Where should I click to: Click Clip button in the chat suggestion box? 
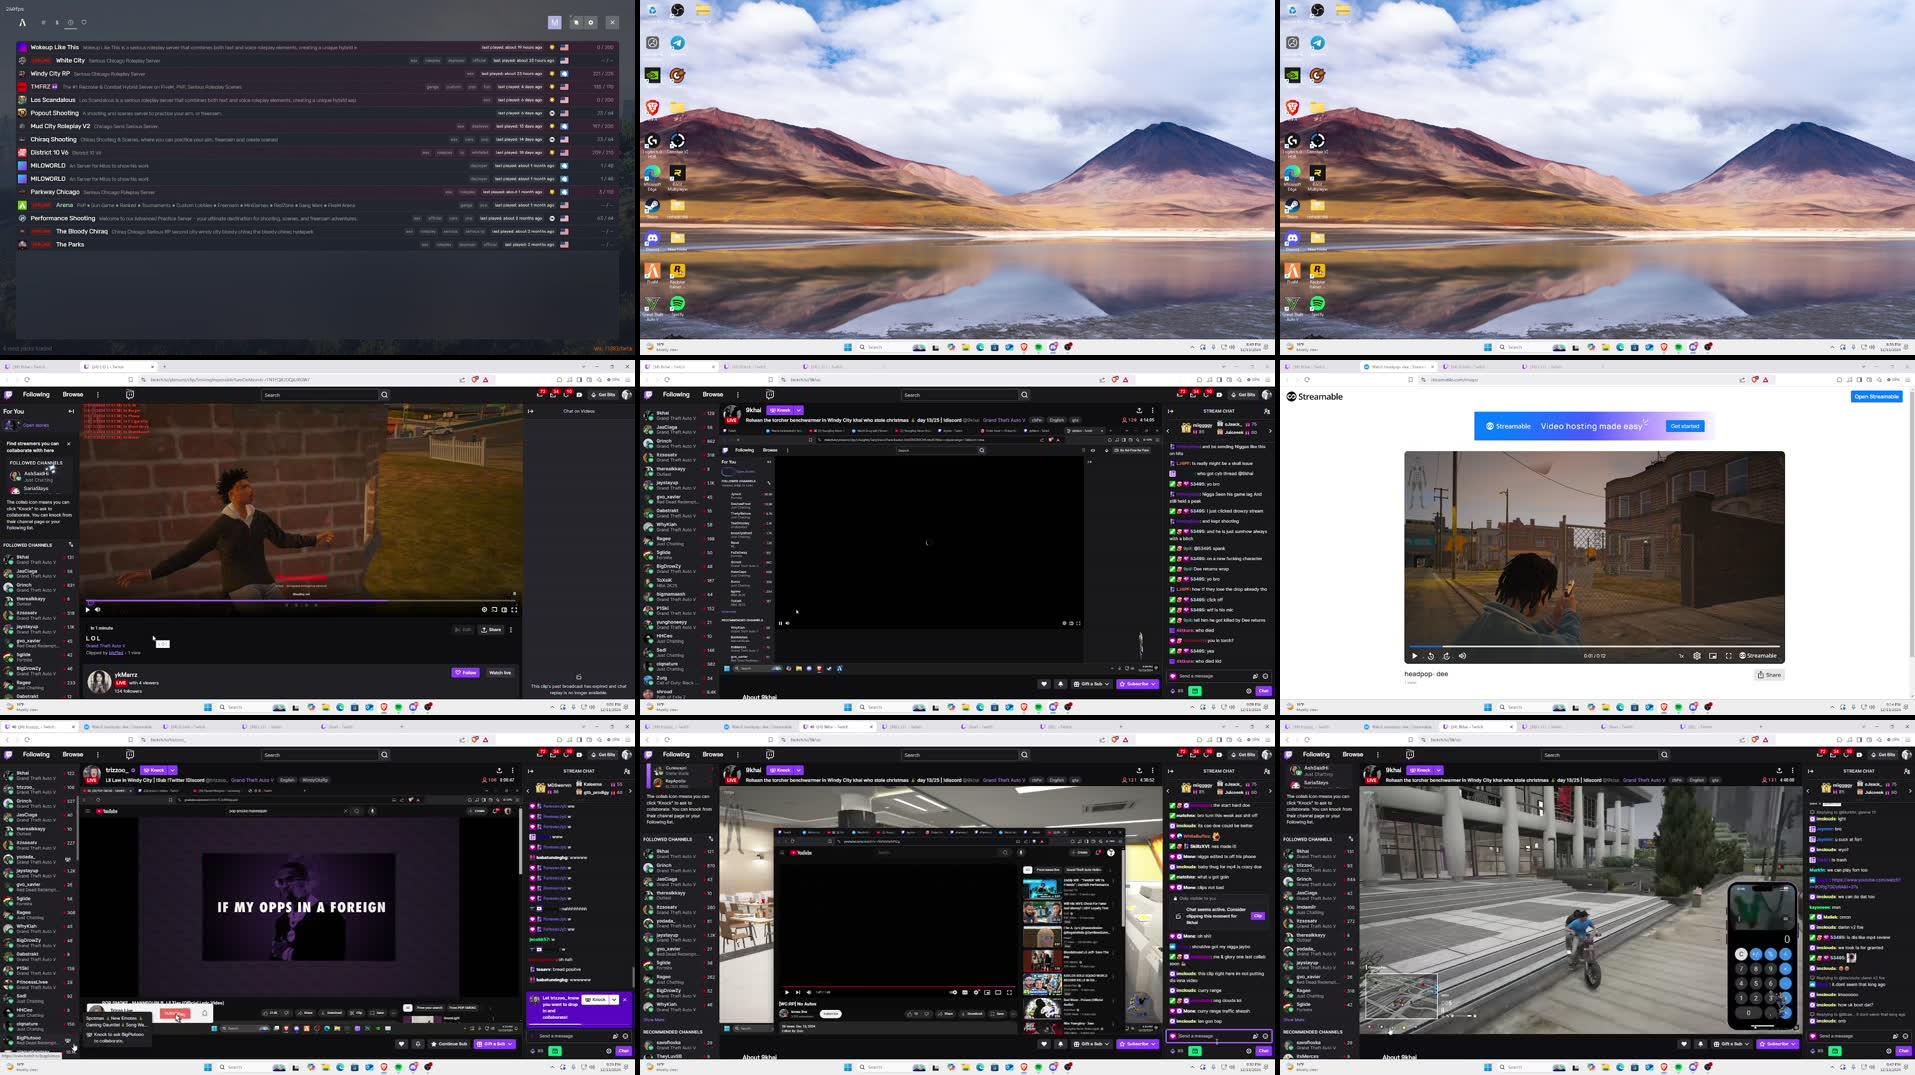click(x=1258, y=916)
